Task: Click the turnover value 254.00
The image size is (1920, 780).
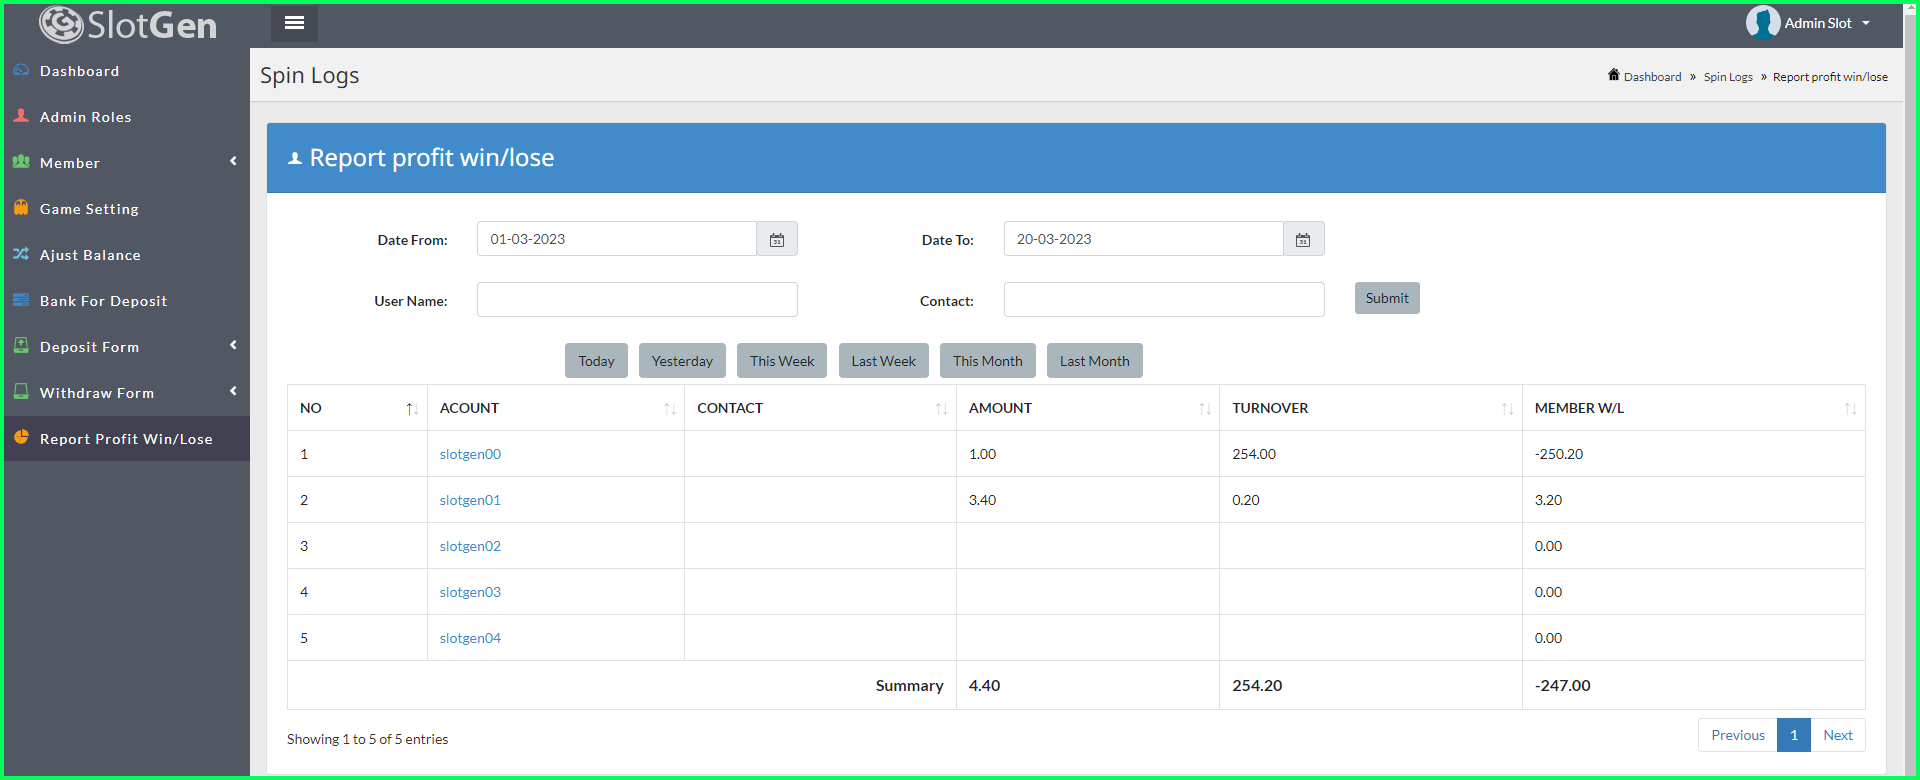Action: (x=1254, y=454)
